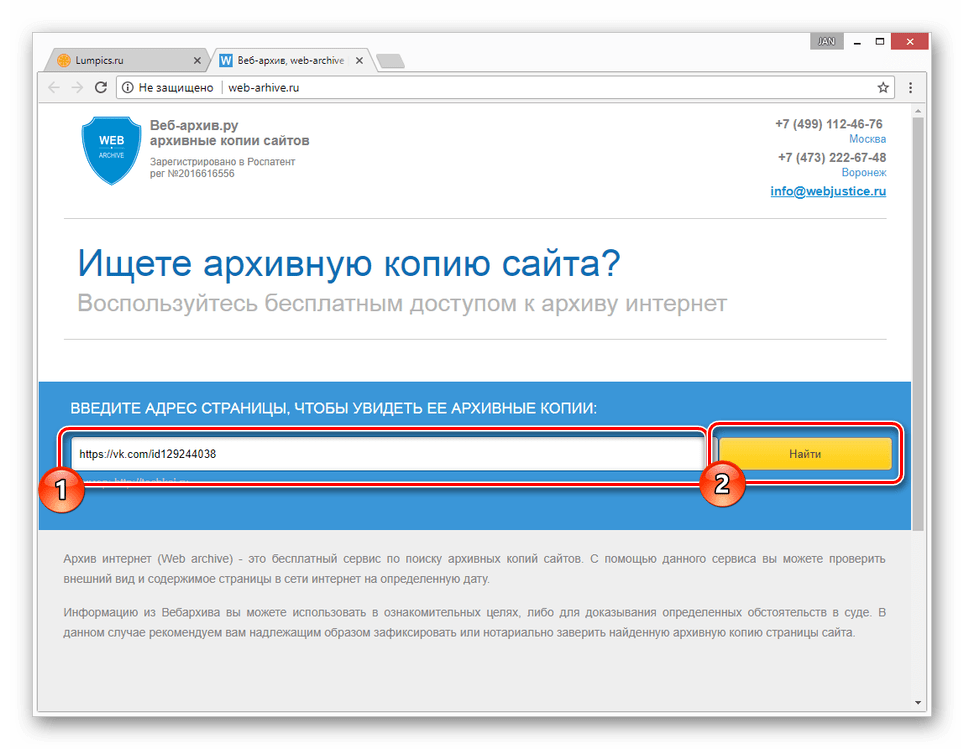Open a new browser tab
This screenshot has height=749, width=964.
[x=390, y=61]
